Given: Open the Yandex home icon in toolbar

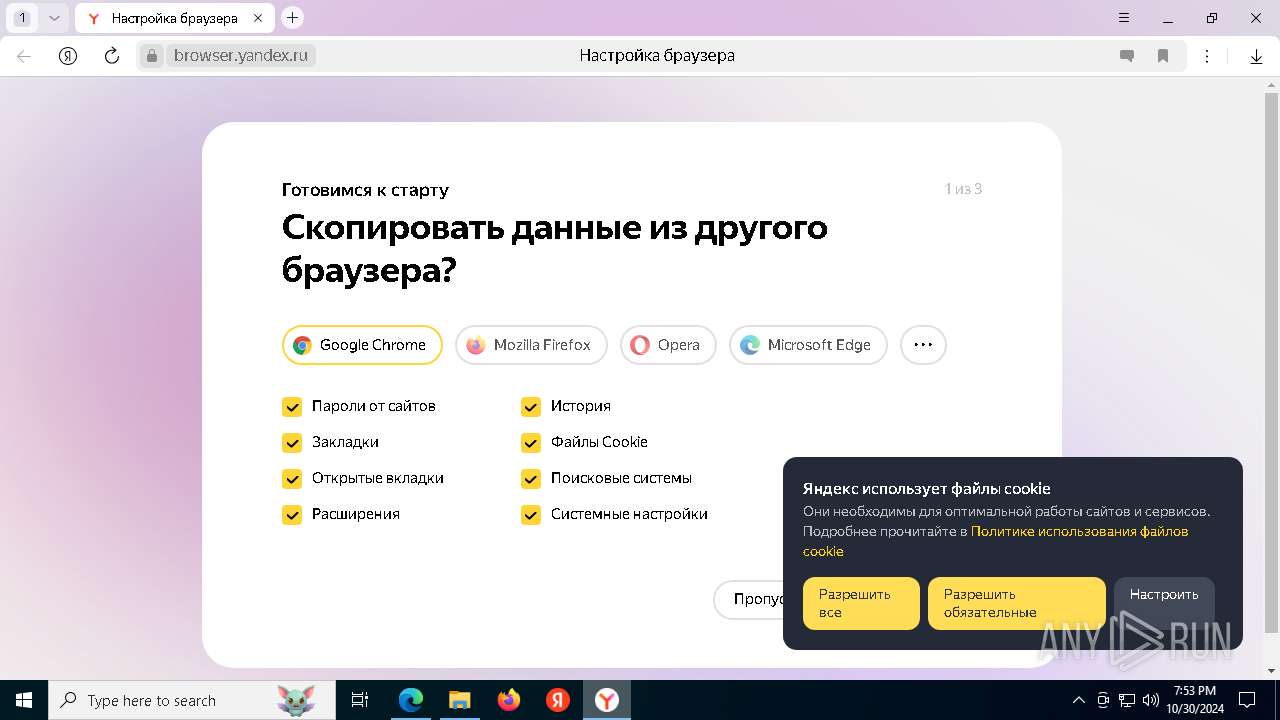Looking at the screenshot, I should tap(68, 56).
